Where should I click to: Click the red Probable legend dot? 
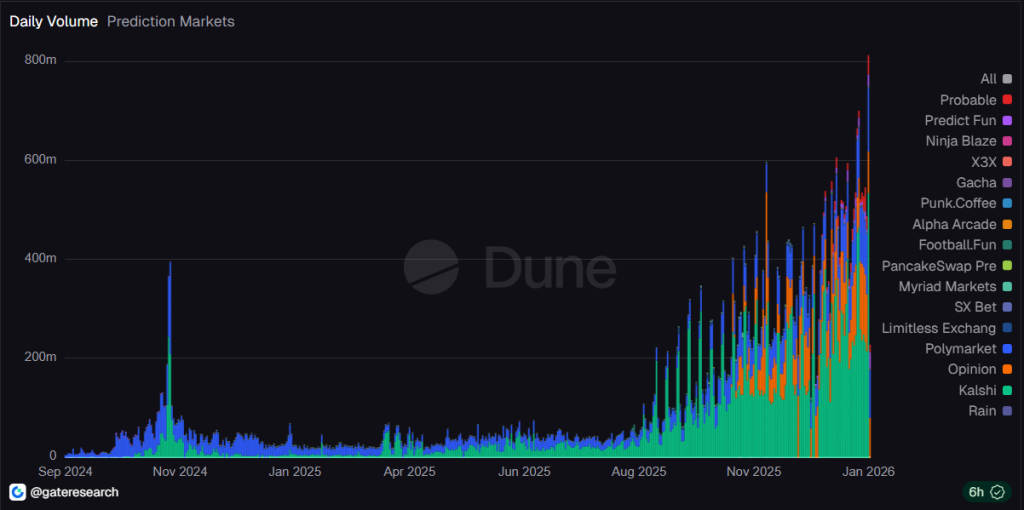[1007, 100]
